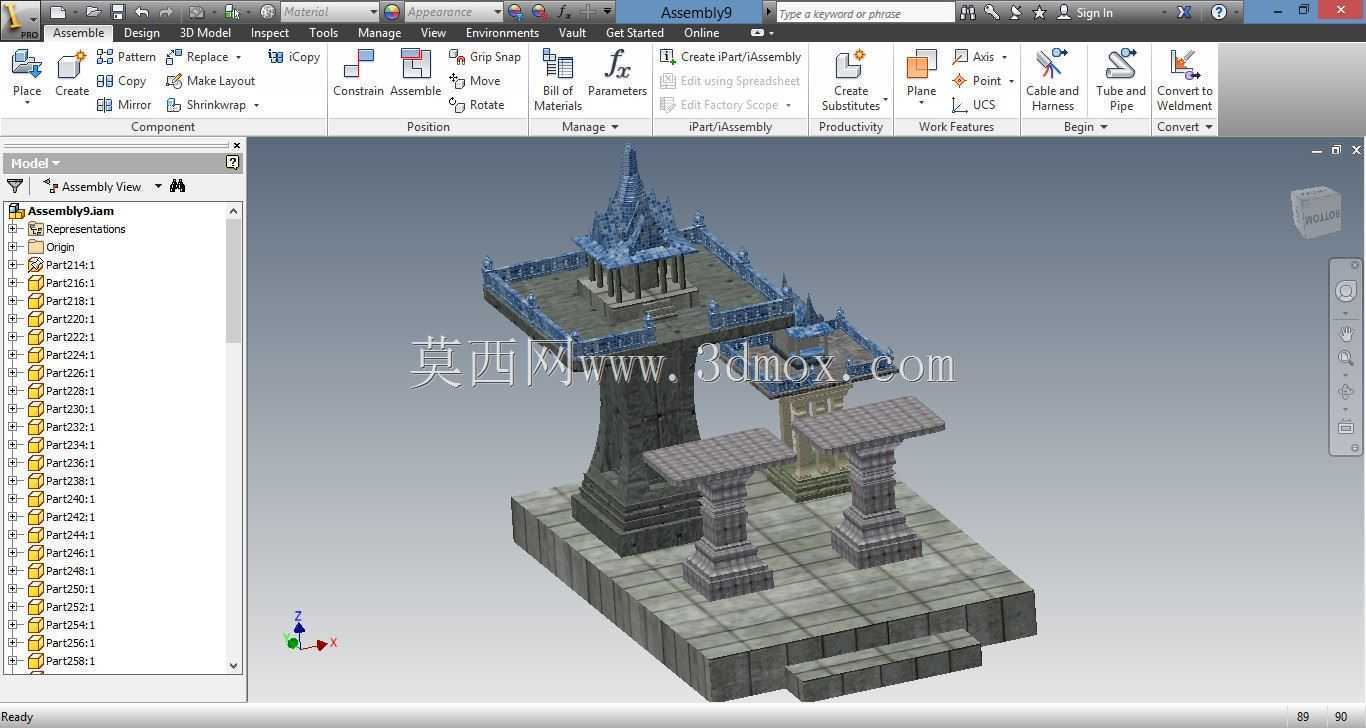Click the iCopy tool
This screenshot has height=728, width=1366.
point(294,57)
